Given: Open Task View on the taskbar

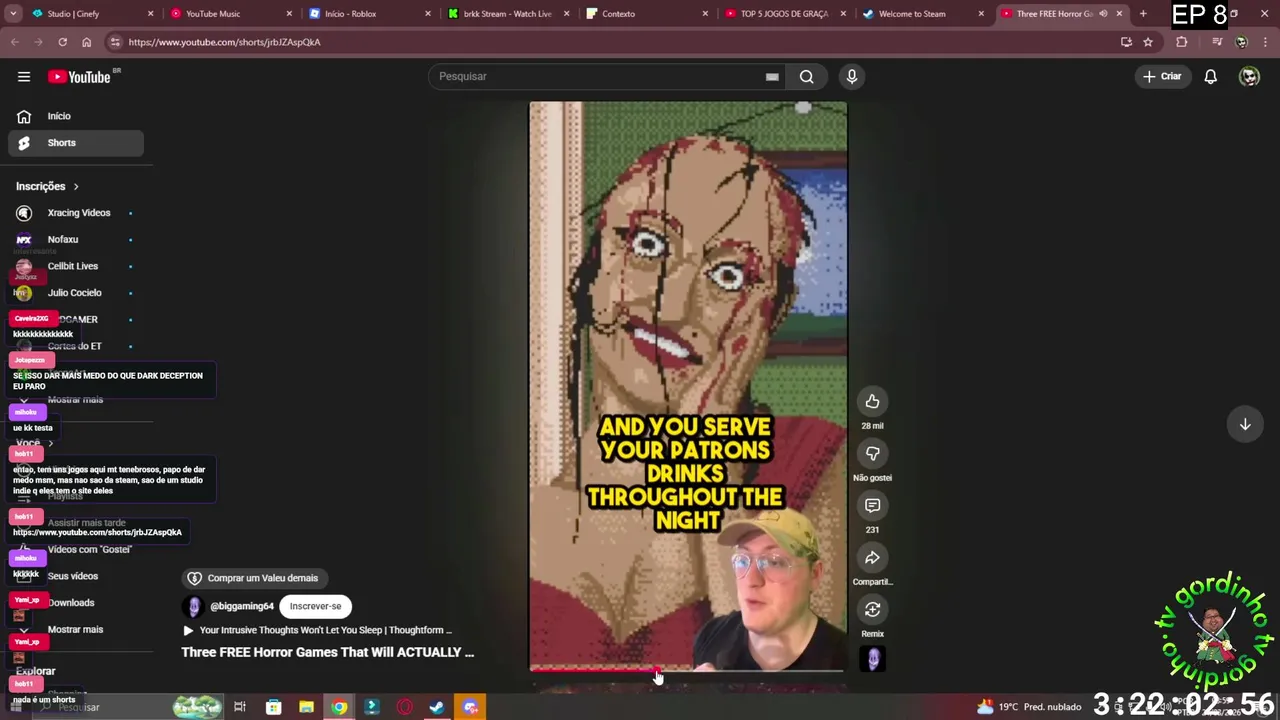Looking at the screenshot, I should (x=240, y=707).
